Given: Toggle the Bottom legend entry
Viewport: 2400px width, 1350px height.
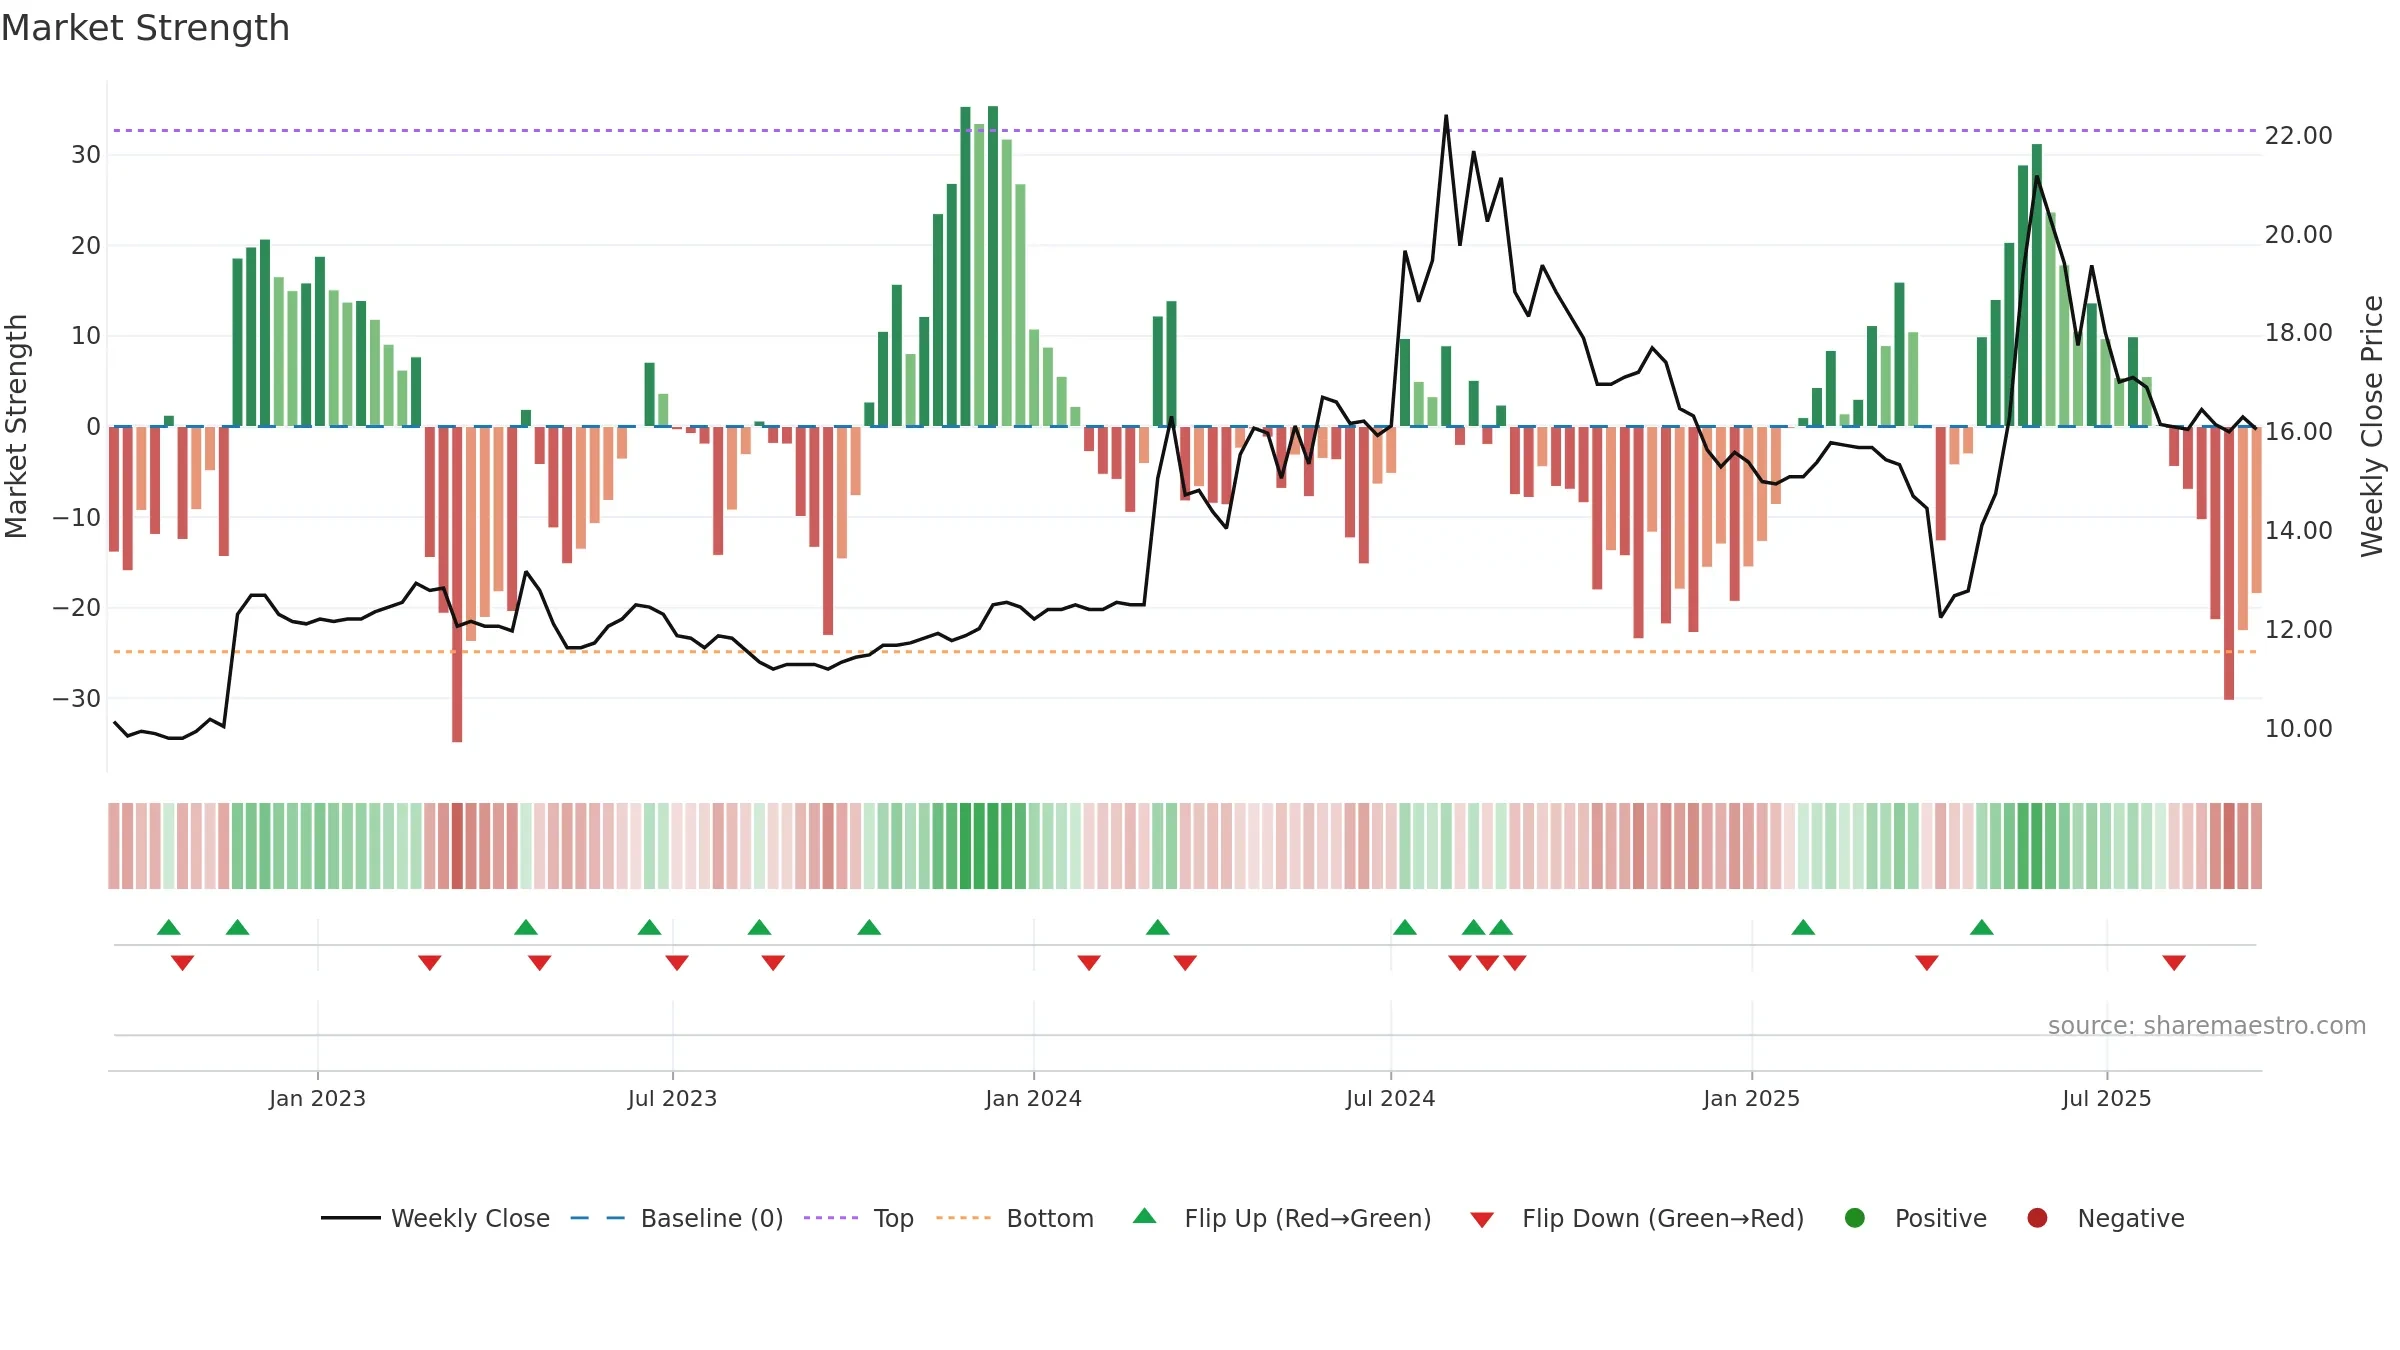Looking at the screenshot, I should (1015, 1218).
